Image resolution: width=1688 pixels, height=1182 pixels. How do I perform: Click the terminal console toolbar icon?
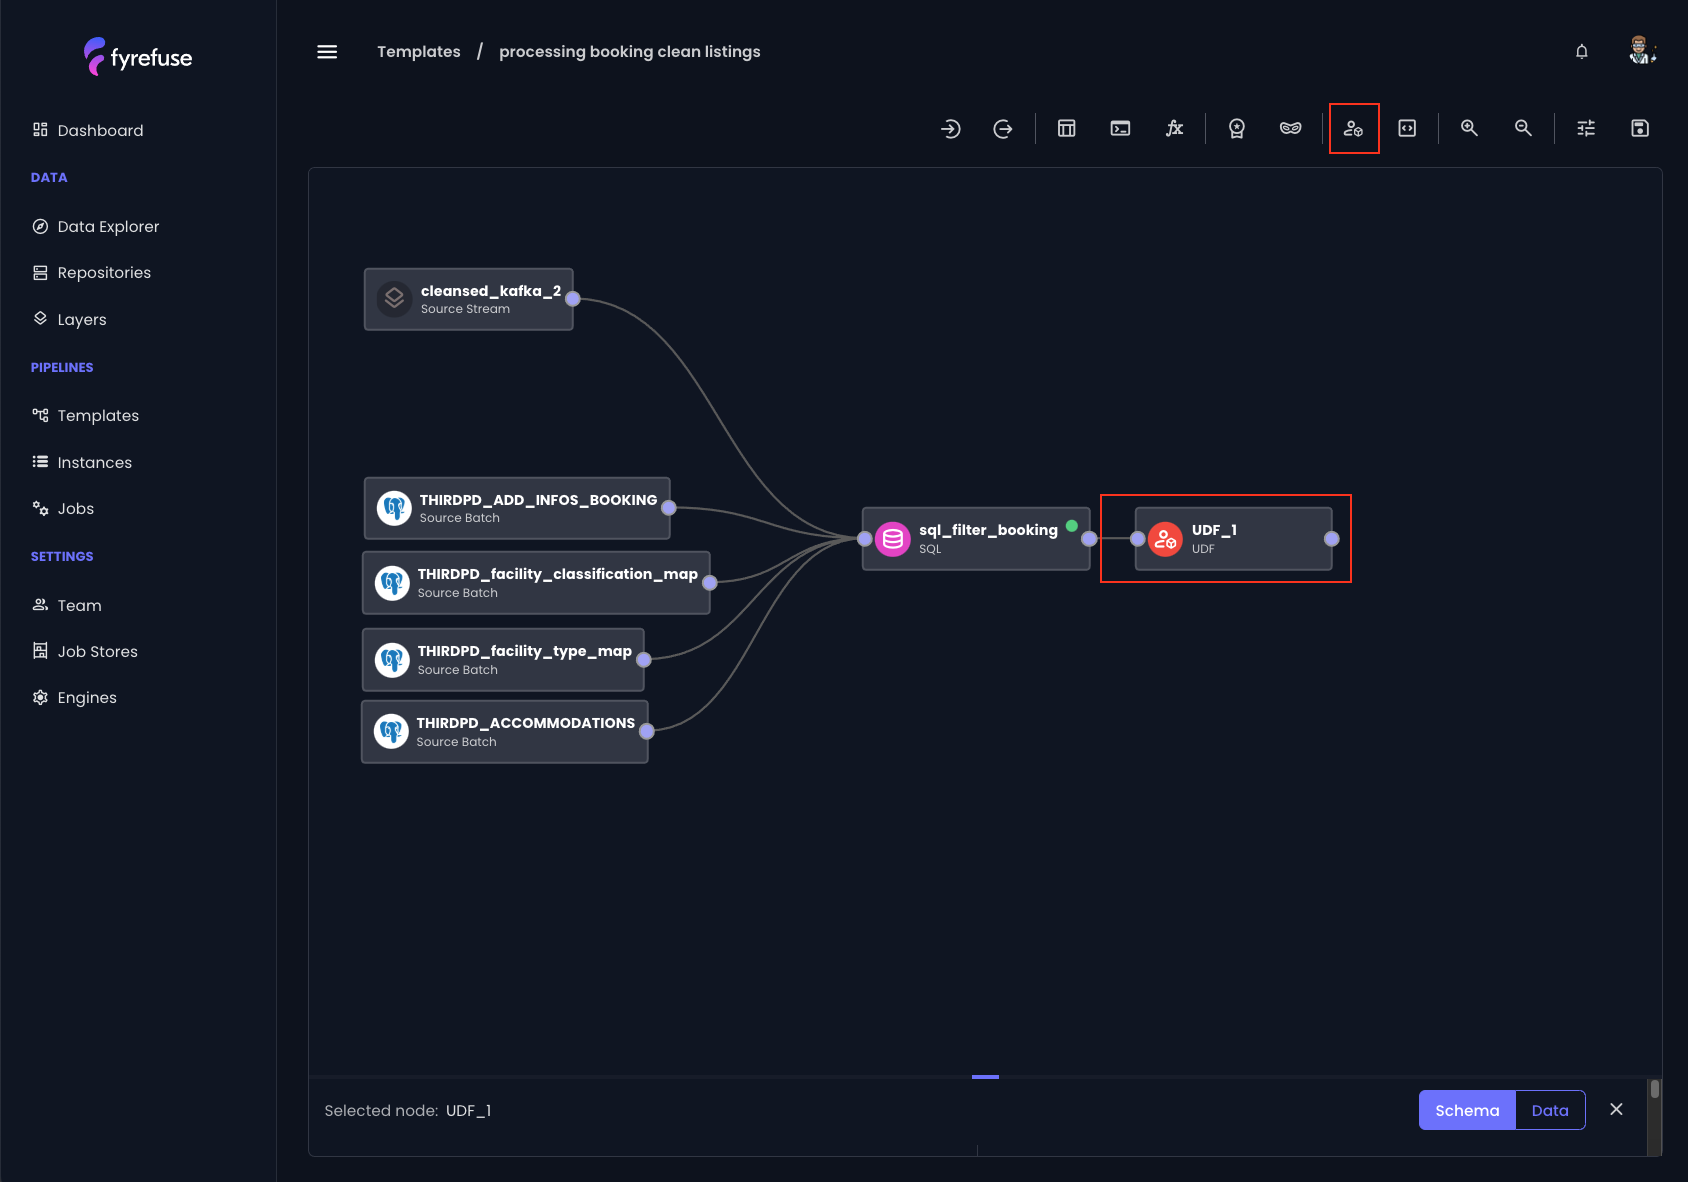1120,128
